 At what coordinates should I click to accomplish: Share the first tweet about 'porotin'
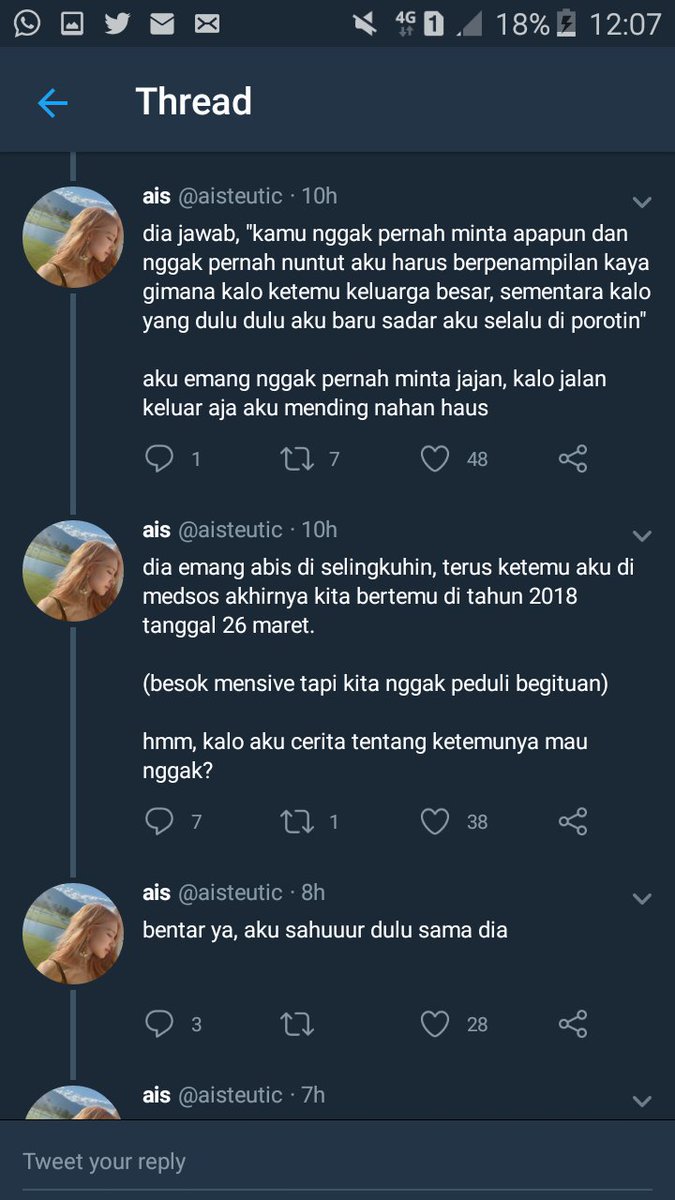pyautogui.click(x=572, y=459)
